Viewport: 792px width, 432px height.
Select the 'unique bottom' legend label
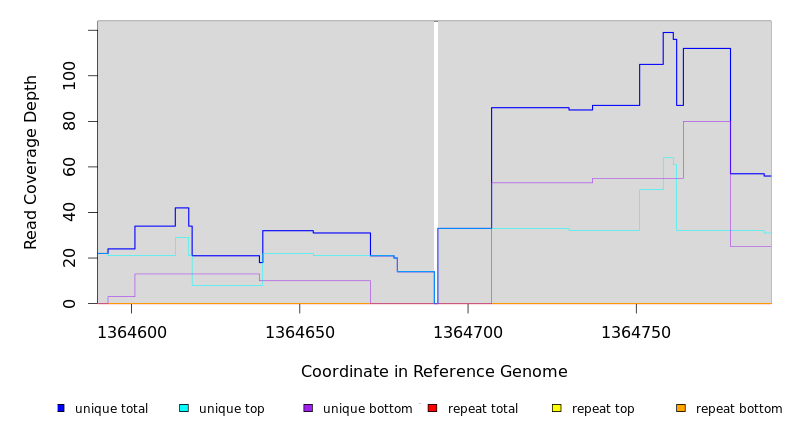pos(367,409)
